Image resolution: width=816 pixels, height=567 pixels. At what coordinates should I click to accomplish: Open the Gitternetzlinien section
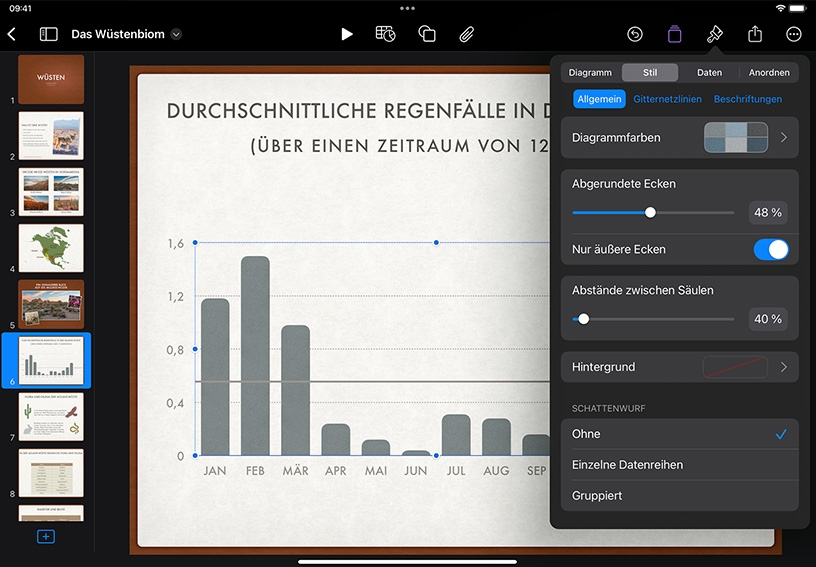[x=667, y=99]
